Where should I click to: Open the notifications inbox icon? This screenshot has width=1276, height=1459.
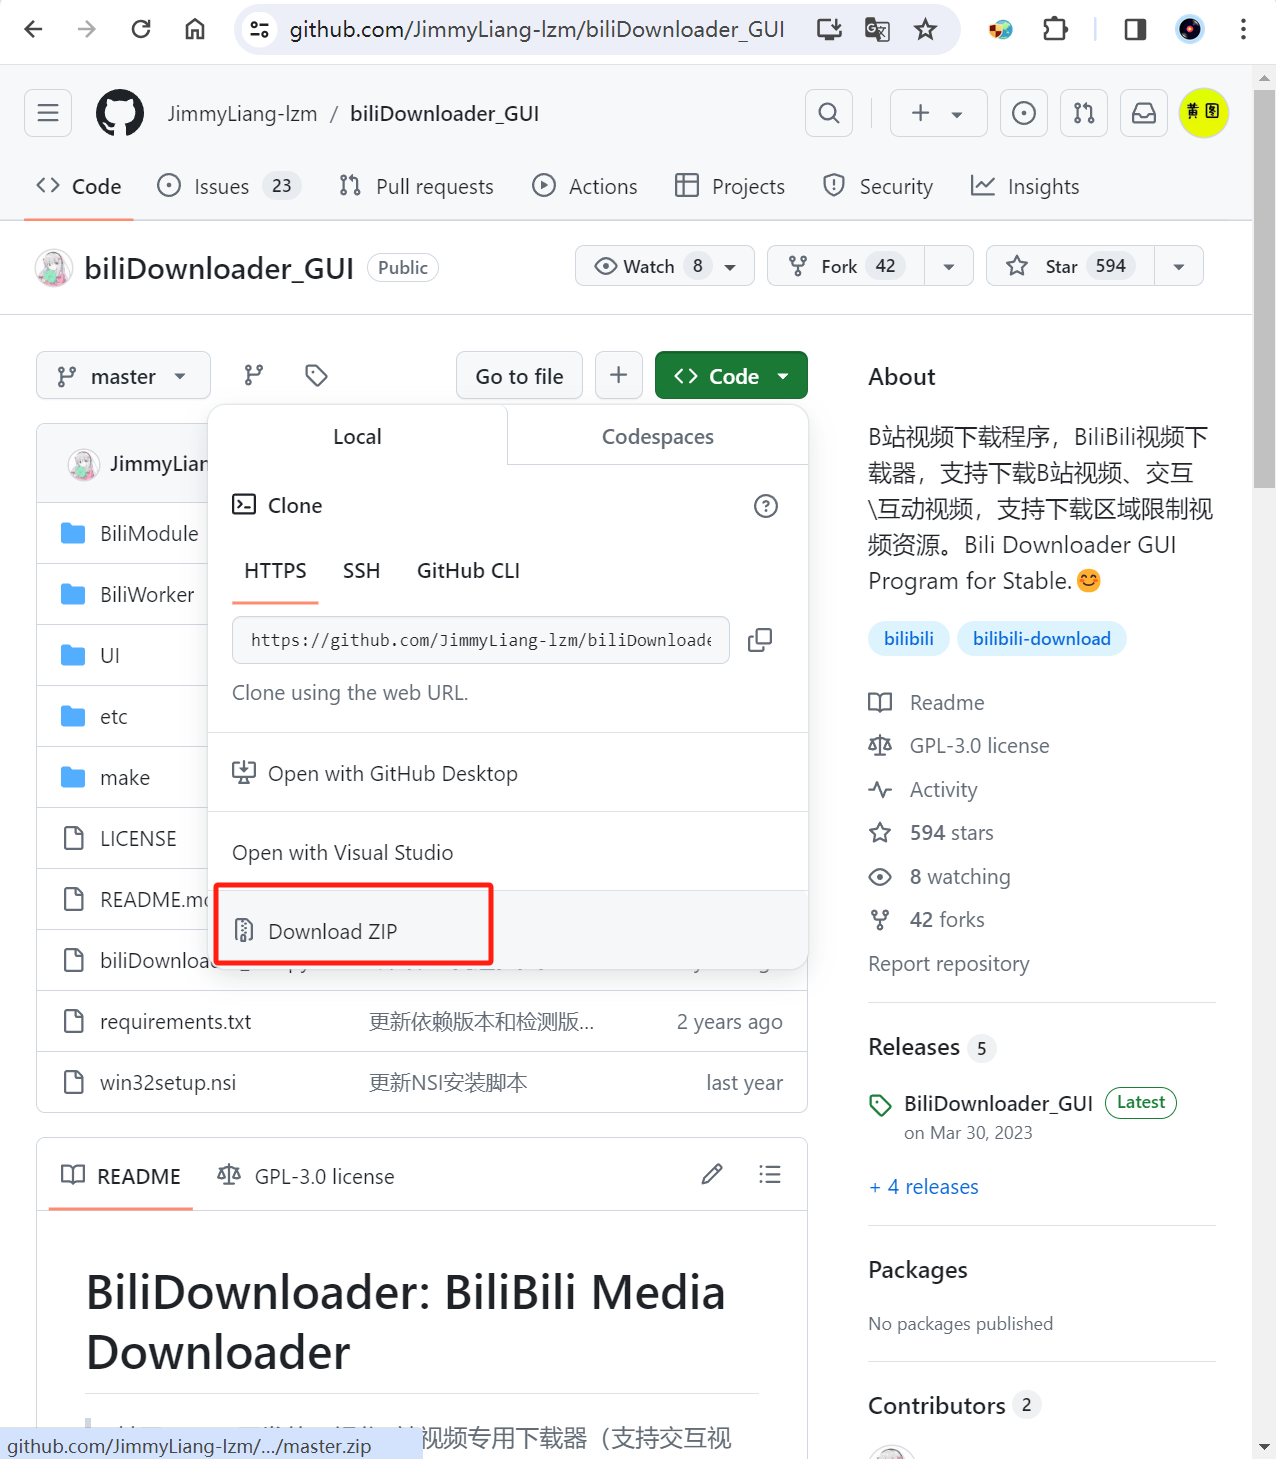click(x=1144, y=113)
